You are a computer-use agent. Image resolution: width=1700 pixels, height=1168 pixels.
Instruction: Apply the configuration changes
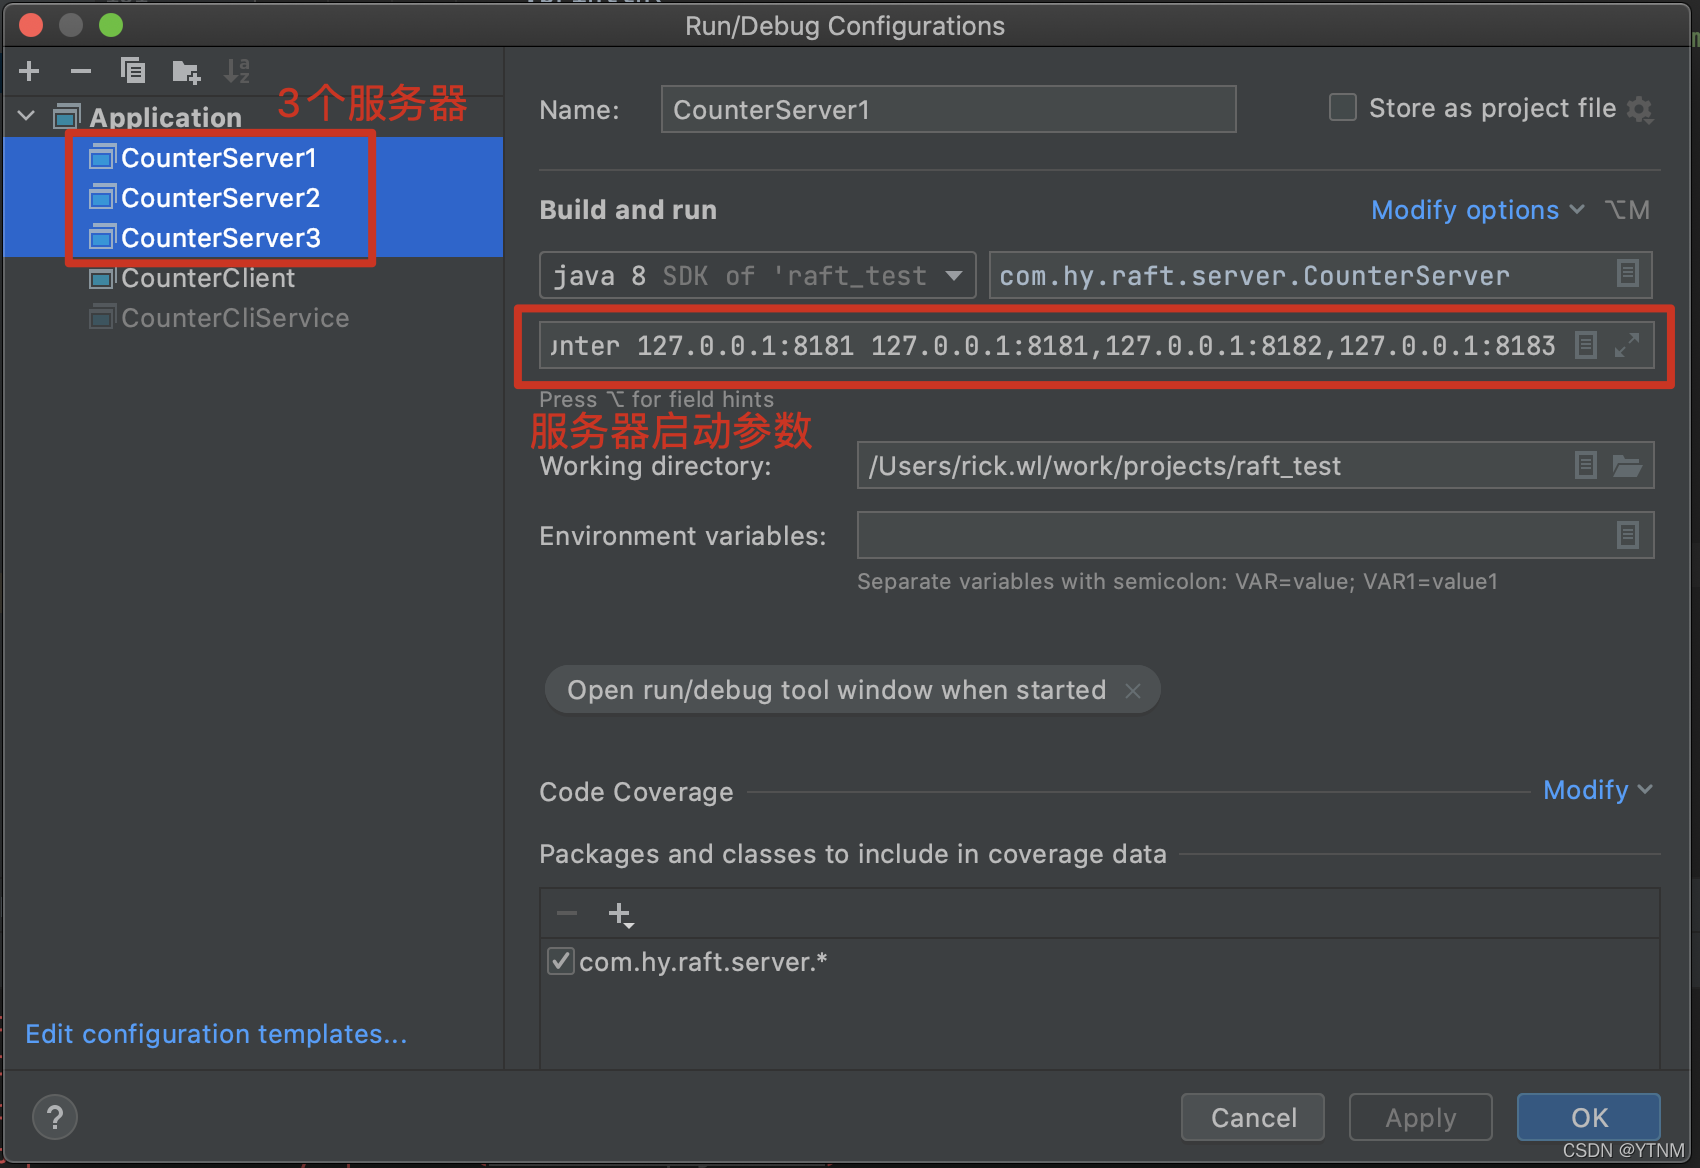click(x=1420, y=1117)
